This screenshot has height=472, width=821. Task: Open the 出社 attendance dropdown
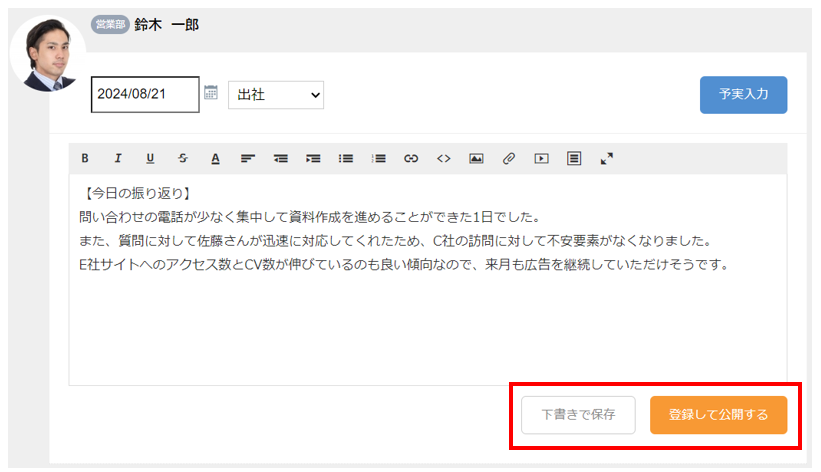(276, 95)
